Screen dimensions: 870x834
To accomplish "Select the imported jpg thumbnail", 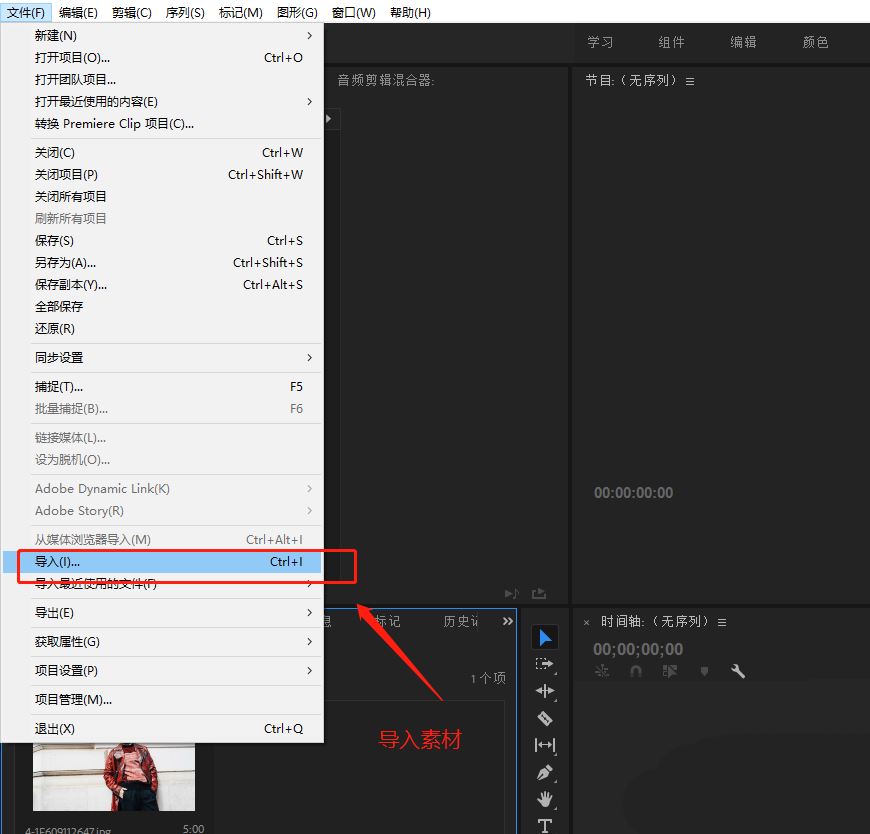I will click(x=114, y=777).
